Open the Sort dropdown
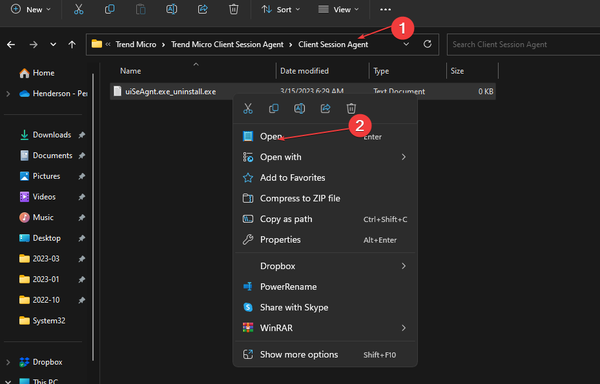Image resolution: width=600 pixels, height=384 pixels. (280, 10)
